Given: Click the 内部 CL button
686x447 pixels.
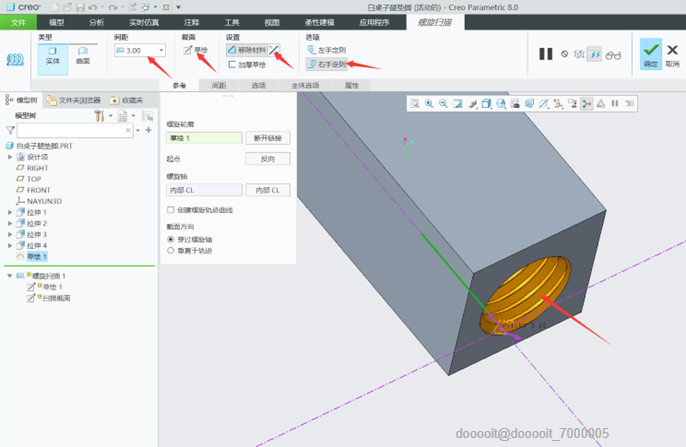Looking at the screenshot, I should tap(268, 190).
